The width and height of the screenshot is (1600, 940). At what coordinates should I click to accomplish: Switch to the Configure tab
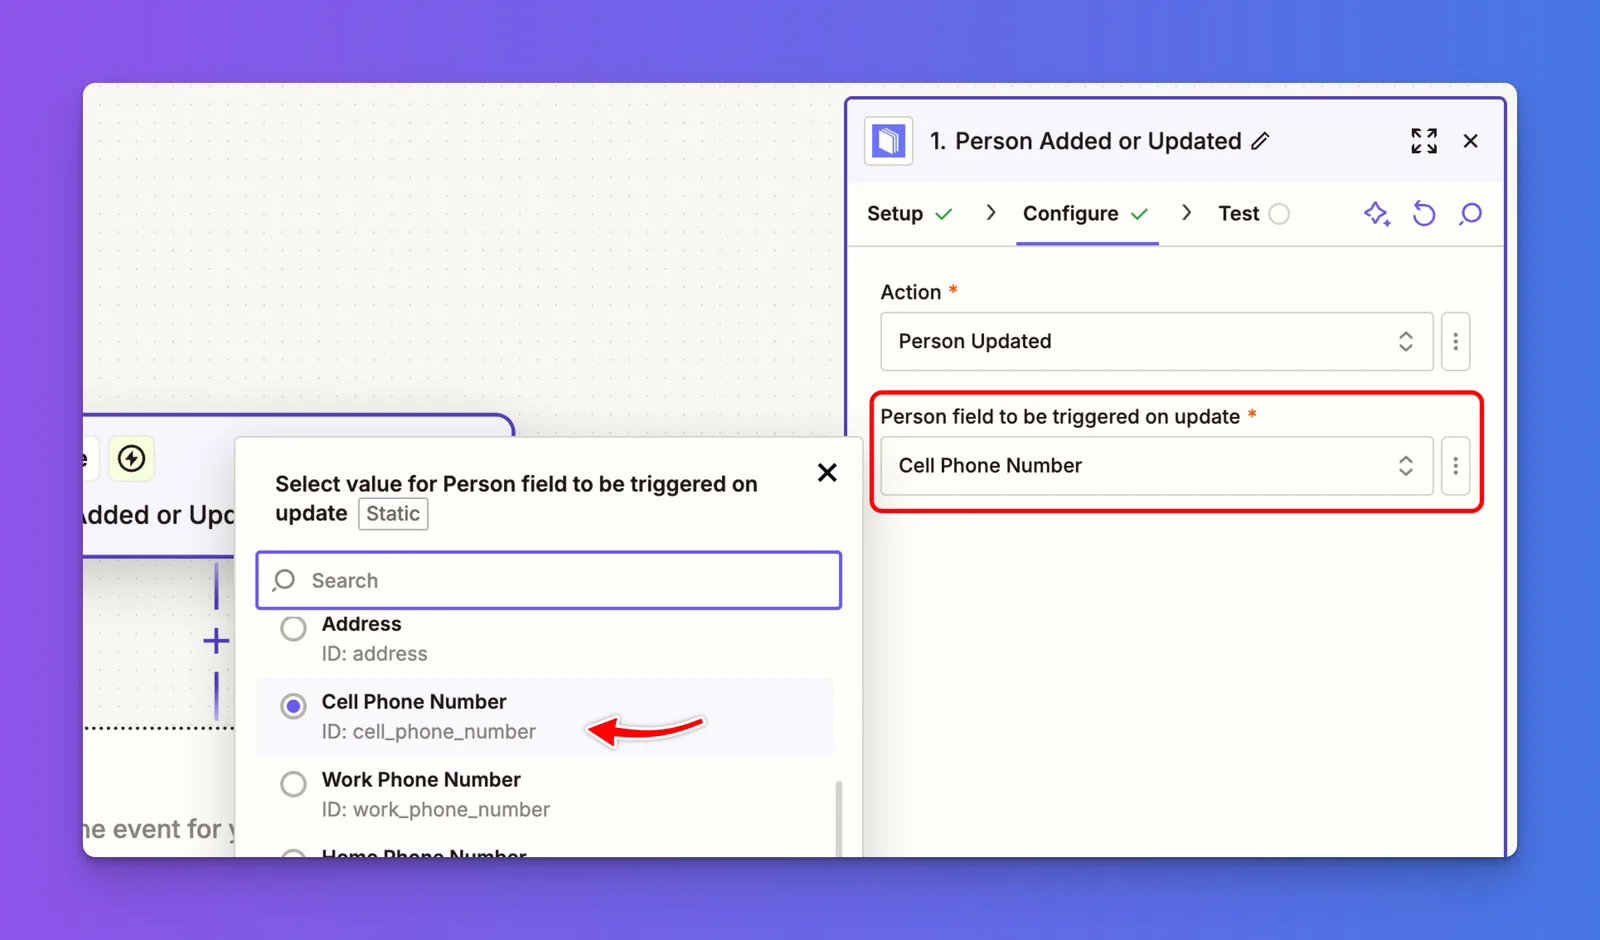pyautogui.click(x=1086, y=214)
